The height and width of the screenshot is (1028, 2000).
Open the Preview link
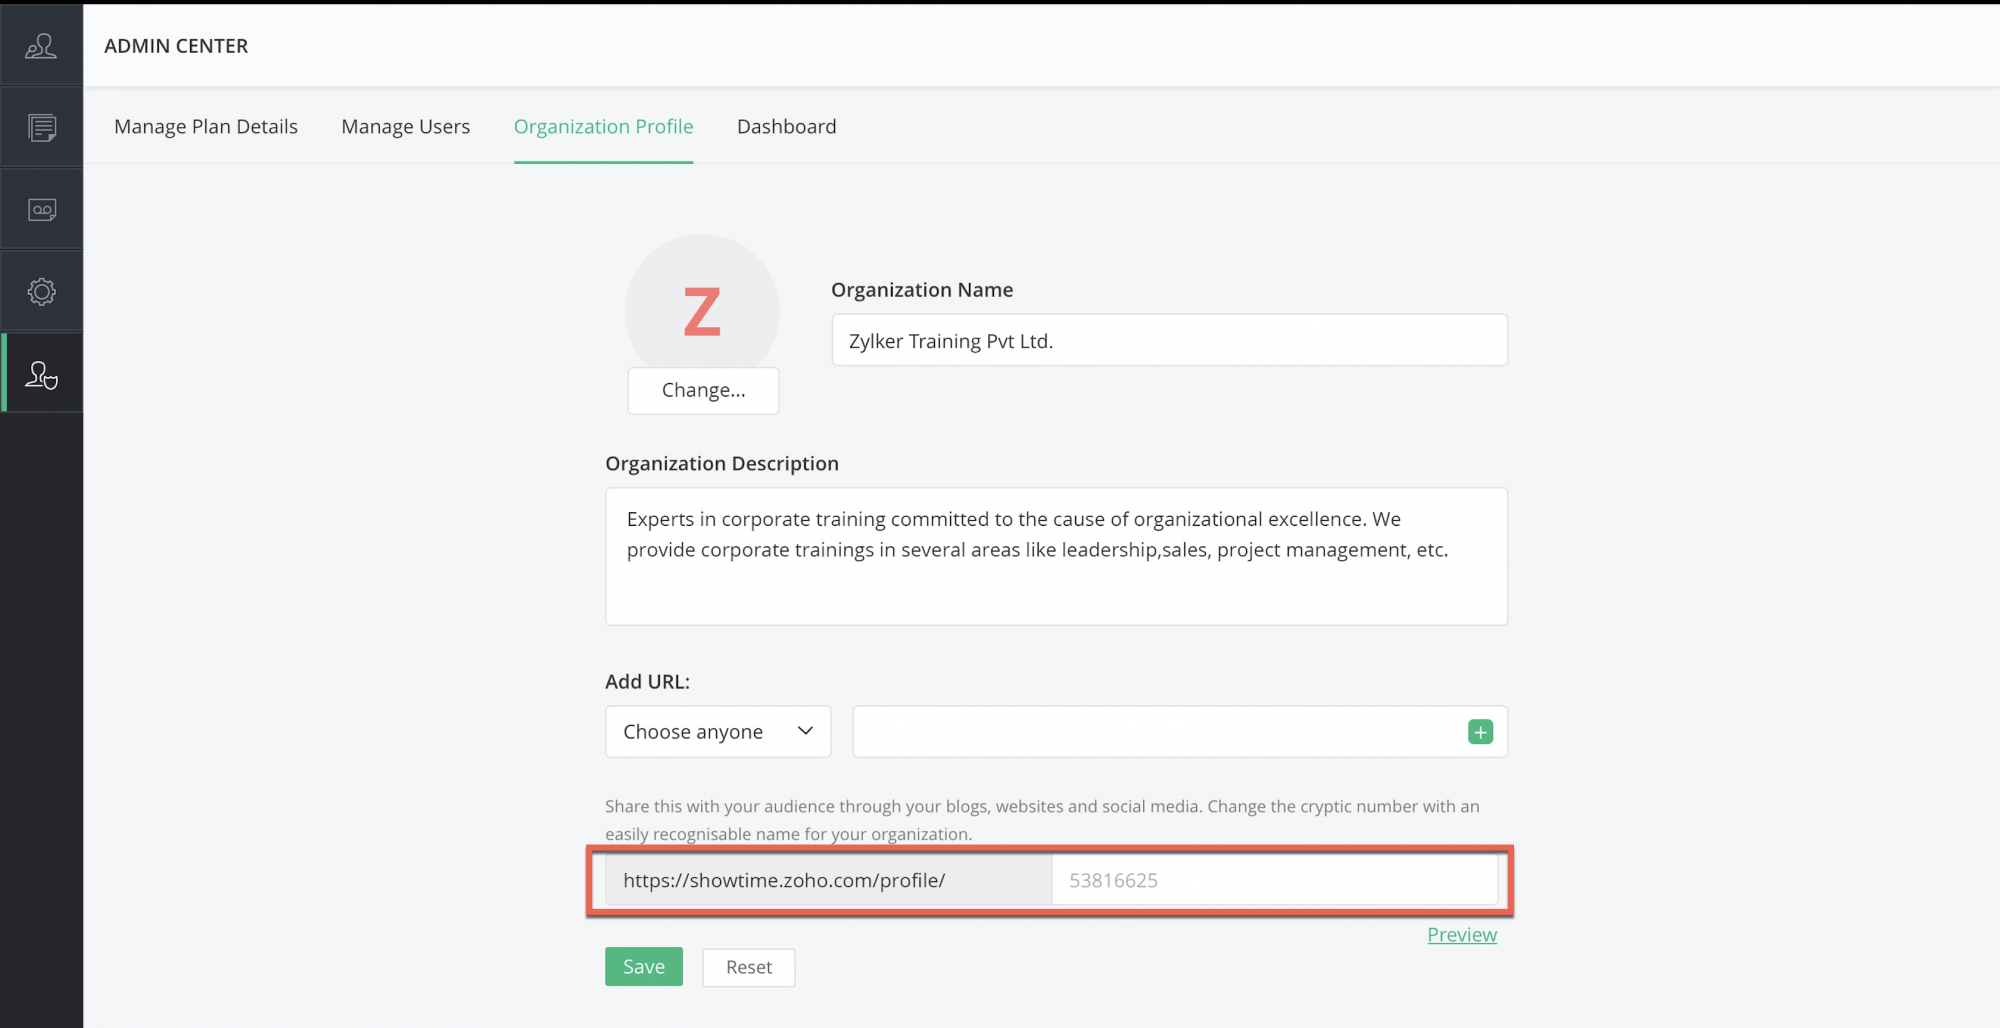1461,935
